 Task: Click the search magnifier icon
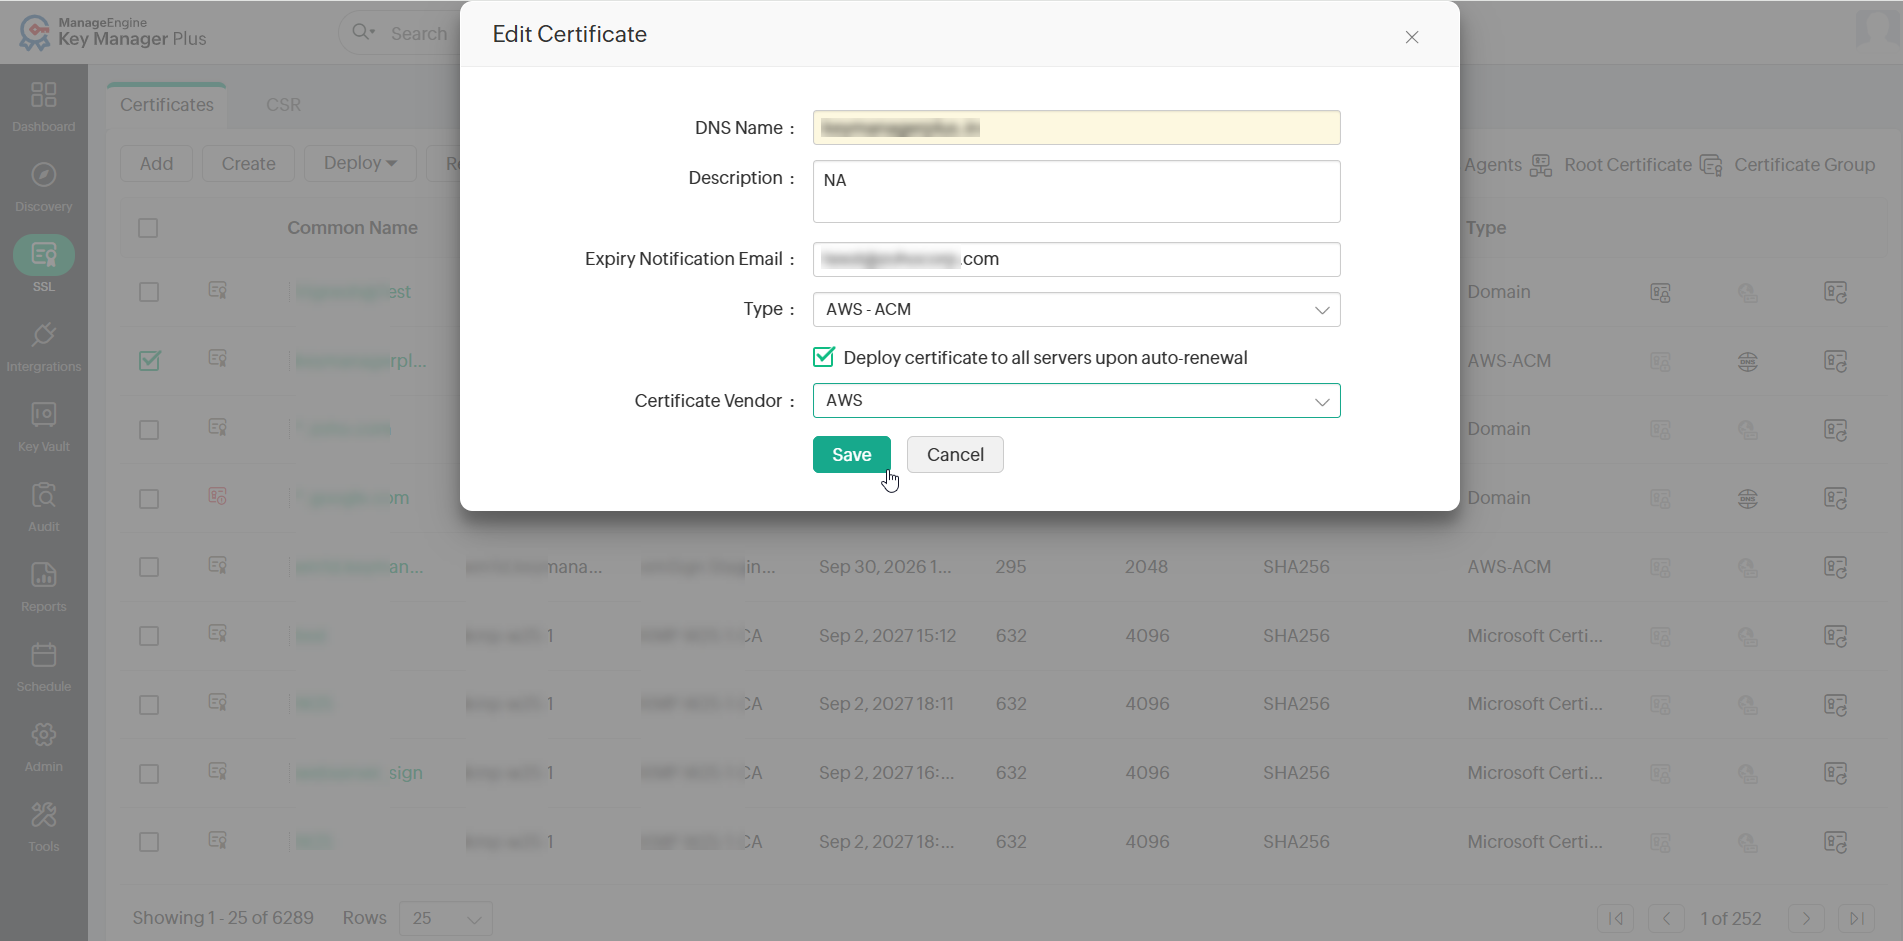362,33
